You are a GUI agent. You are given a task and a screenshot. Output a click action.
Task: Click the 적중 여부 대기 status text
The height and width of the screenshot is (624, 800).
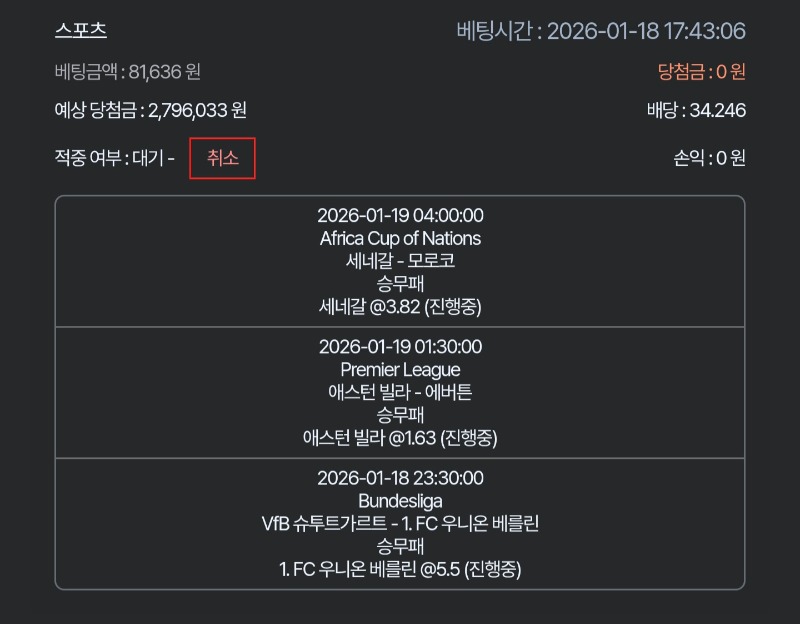coord(114,158)
